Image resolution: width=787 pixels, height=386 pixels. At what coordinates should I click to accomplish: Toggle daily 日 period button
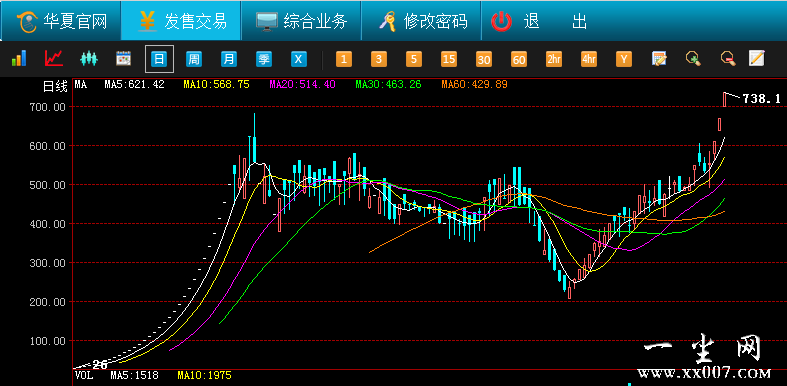pyautogui.click(x=159, y=59)
